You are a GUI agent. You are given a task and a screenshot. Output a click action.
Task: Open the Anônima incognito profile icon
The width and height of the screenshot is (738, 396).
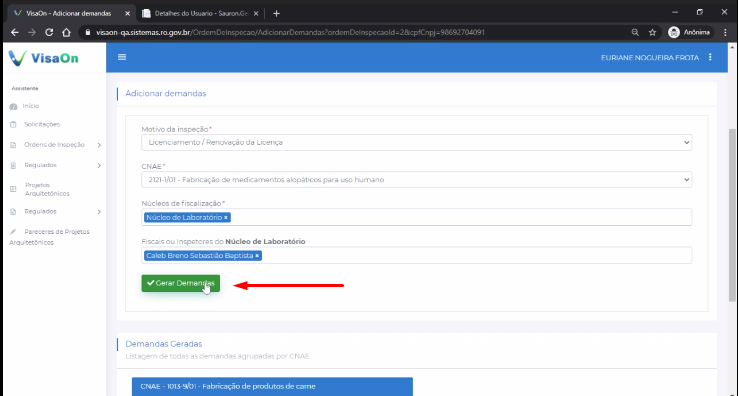(x=674, y=32)
